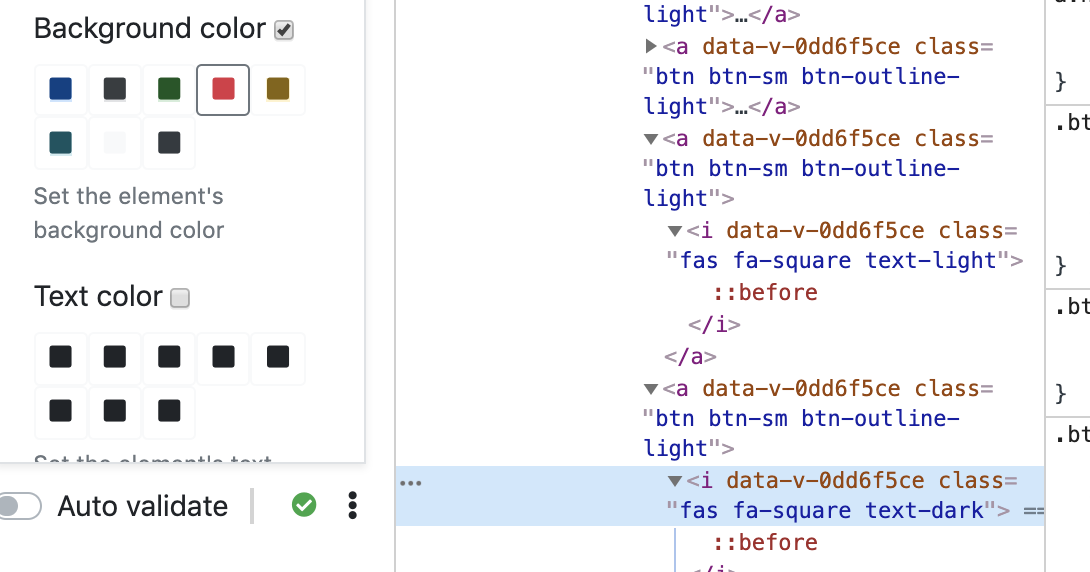The height and width of the screenshot is (572, 1090).
Task: Expand the collapsed anchor btn-outline-light node
Action: click(x=651, y=46)
